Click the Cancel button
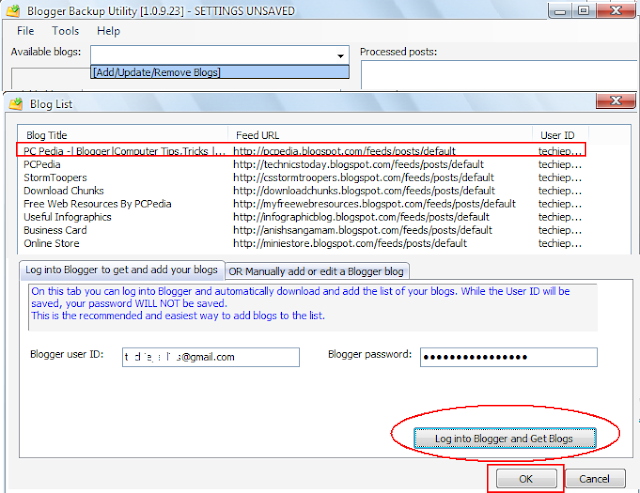 [x=594, y=478]
